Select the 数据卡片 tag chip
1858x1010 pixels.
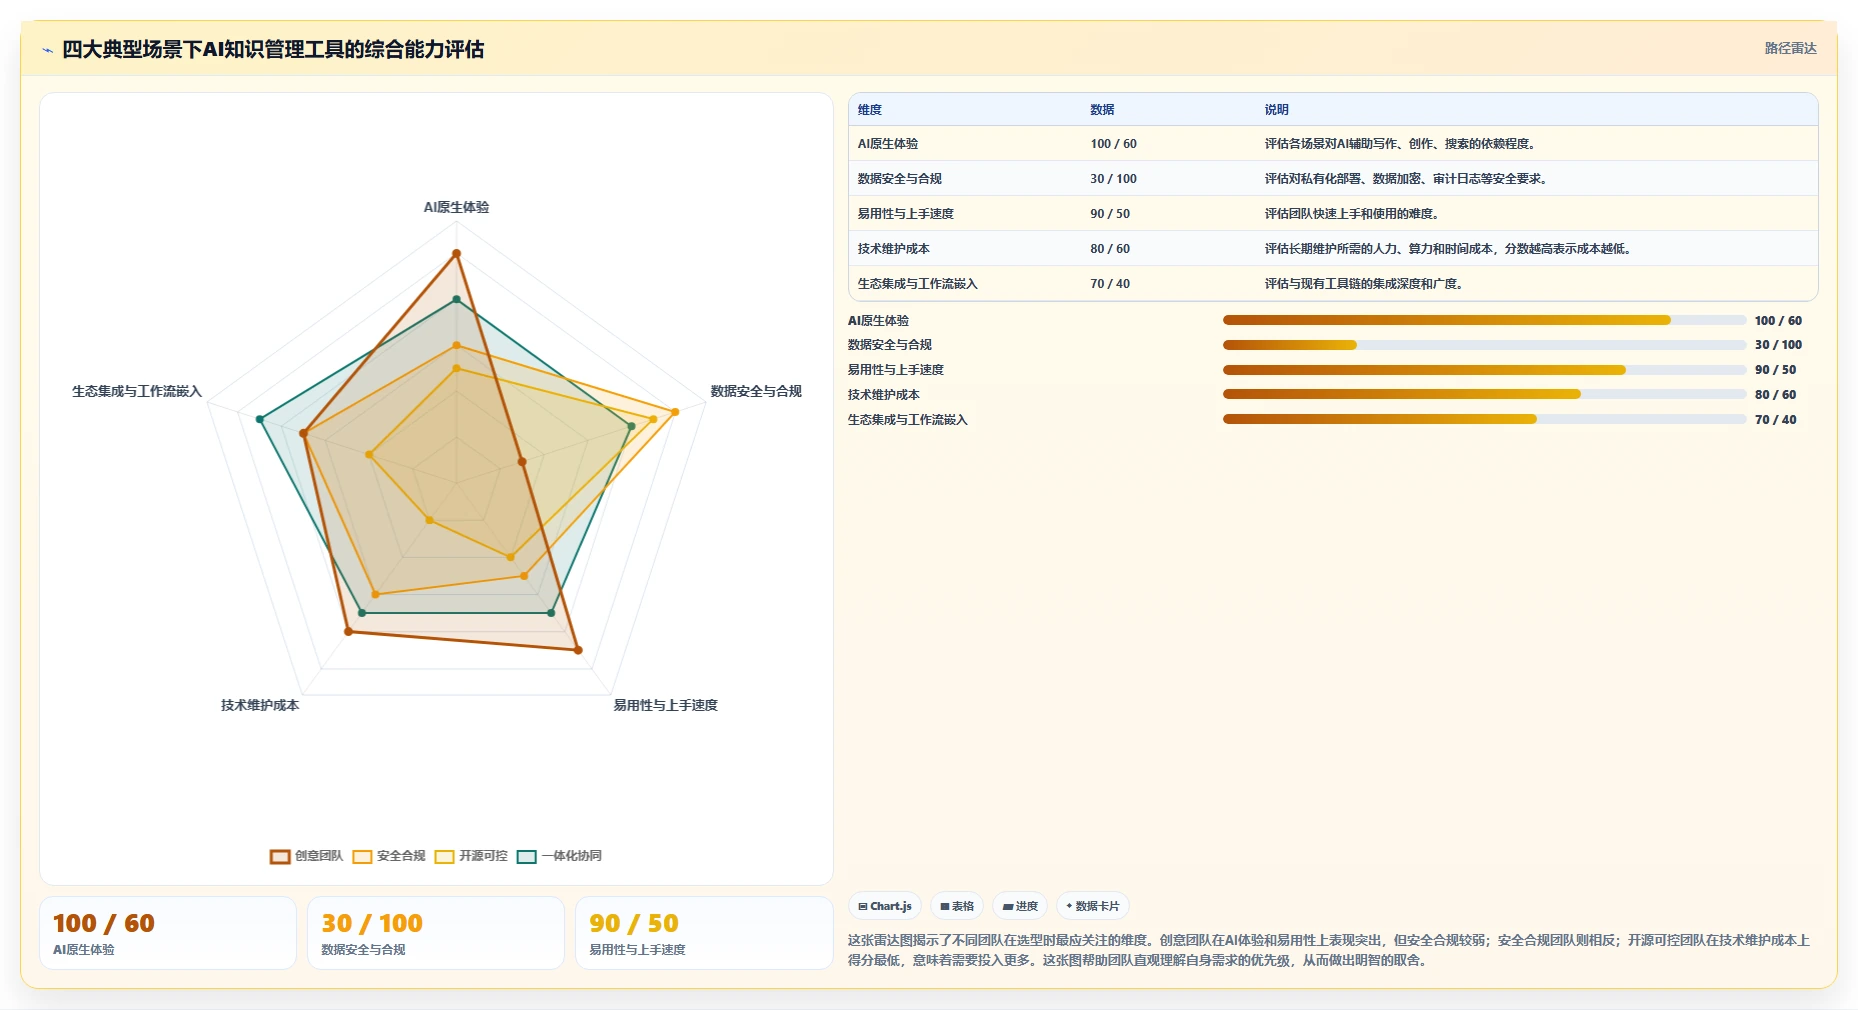click(1093, 906)
